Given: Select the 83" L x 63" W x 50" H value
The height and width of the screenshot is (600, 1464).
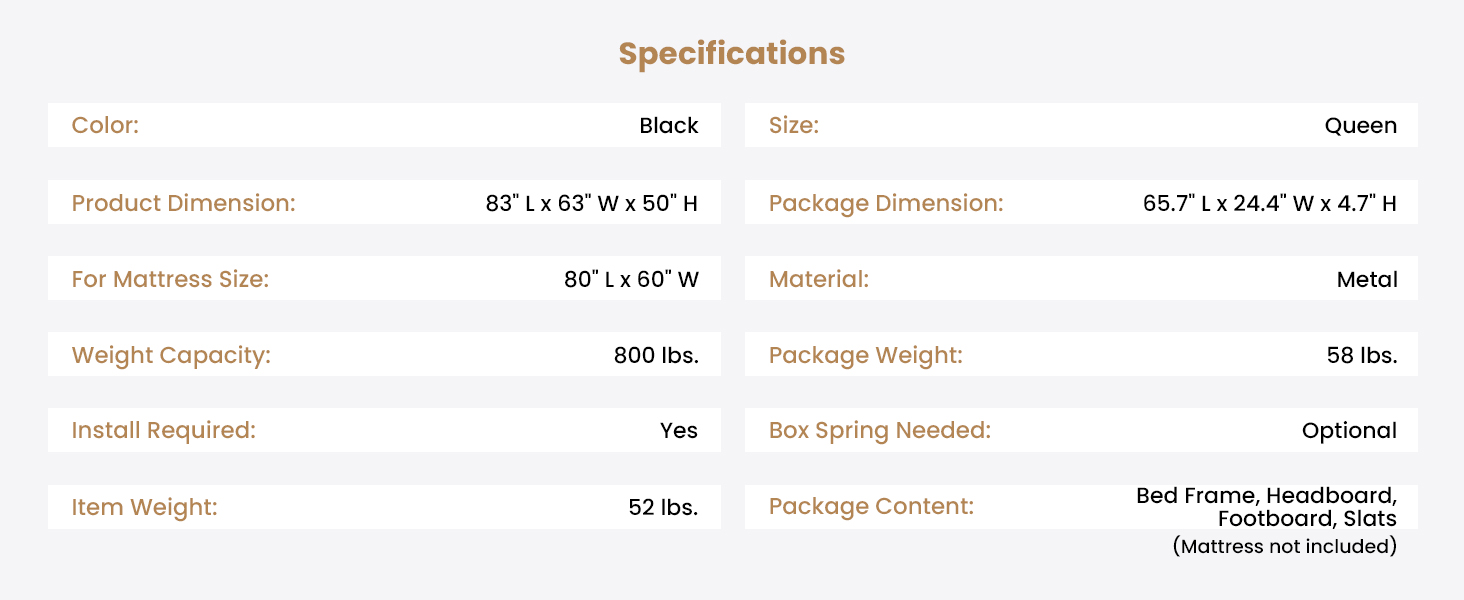Looking at the screenshot, I should coord(591,203).
